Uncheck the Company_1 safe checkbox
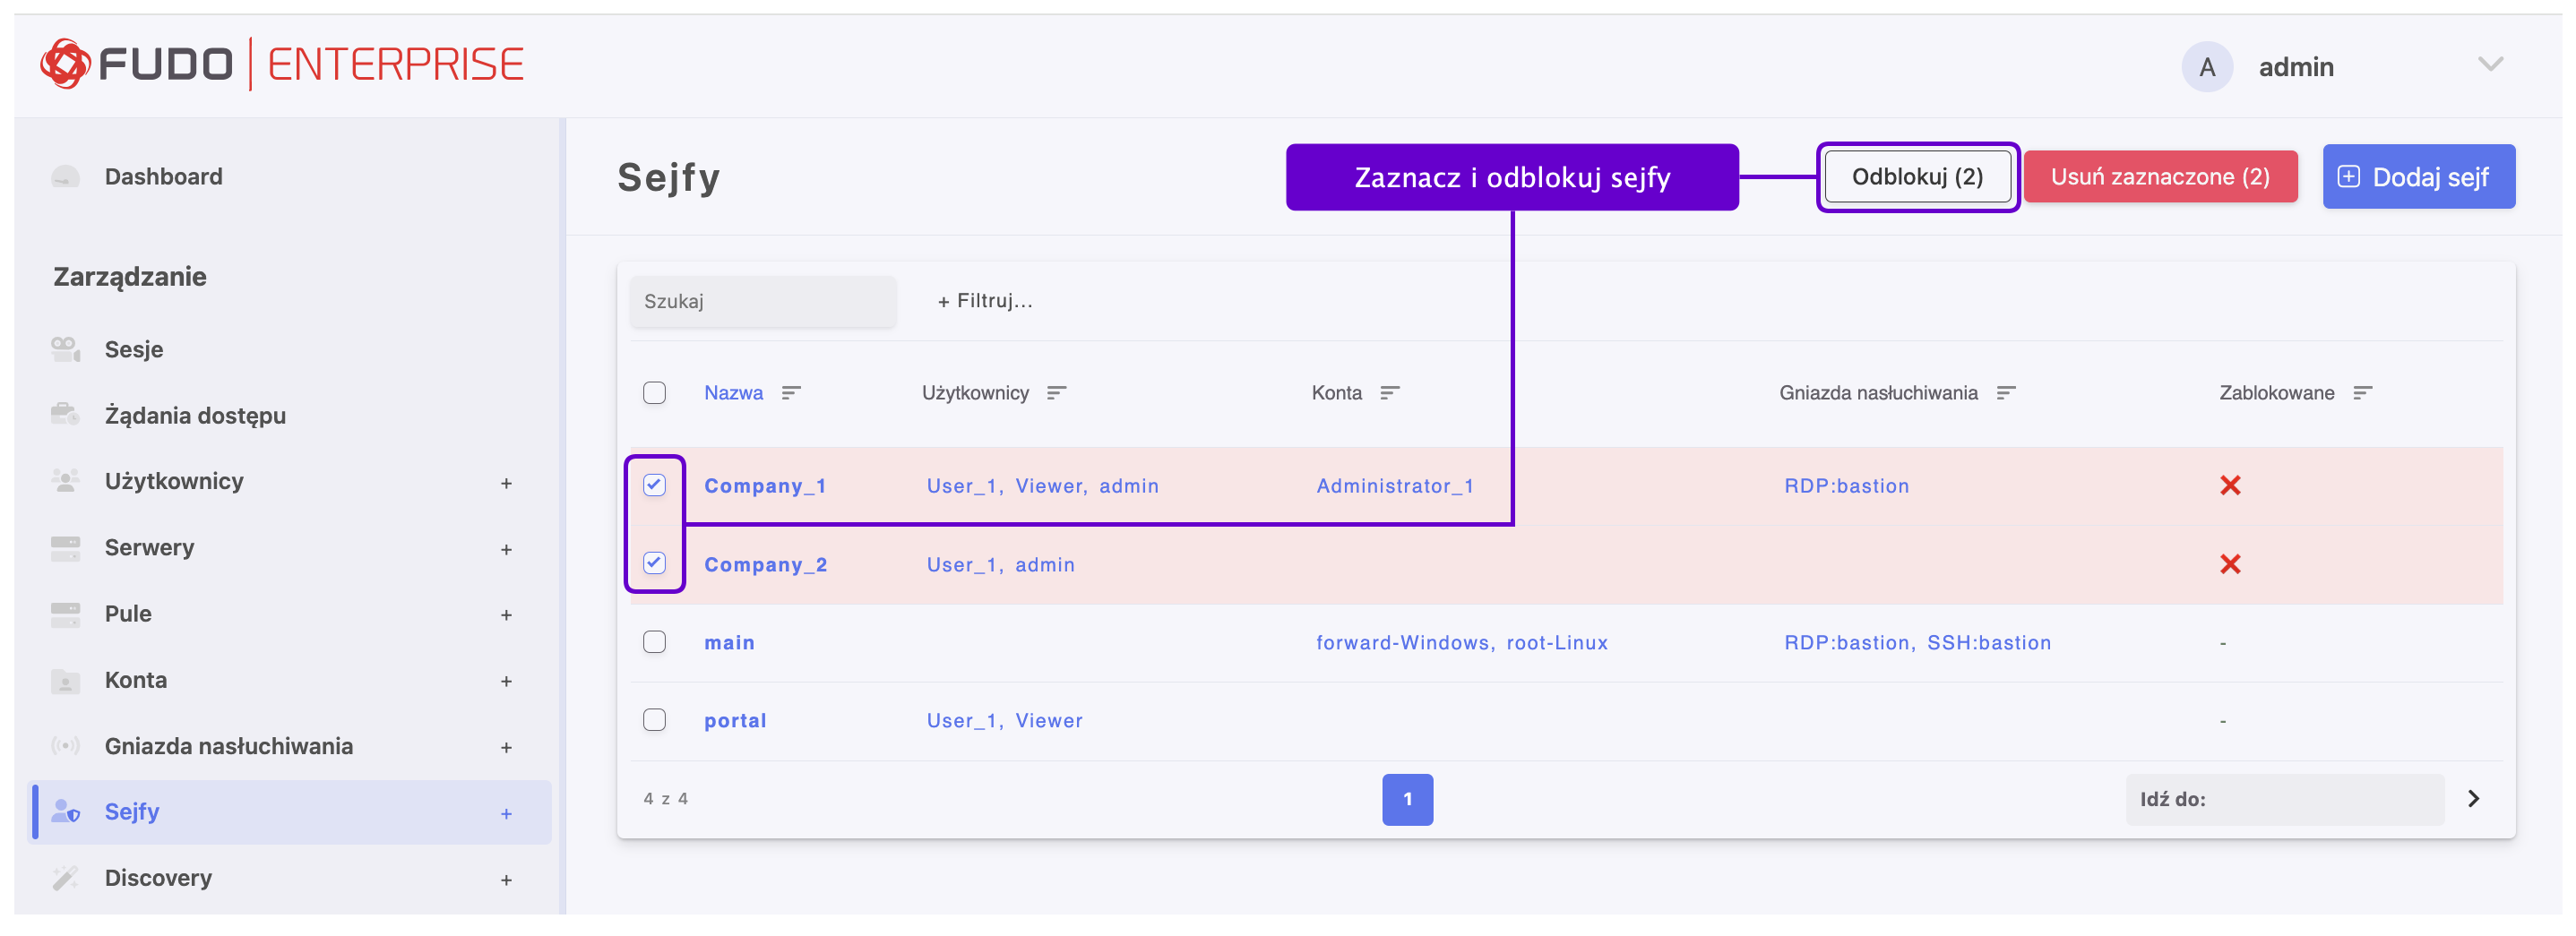The width and height of the screenshot is (2576, 936). [x=654, y=485]
